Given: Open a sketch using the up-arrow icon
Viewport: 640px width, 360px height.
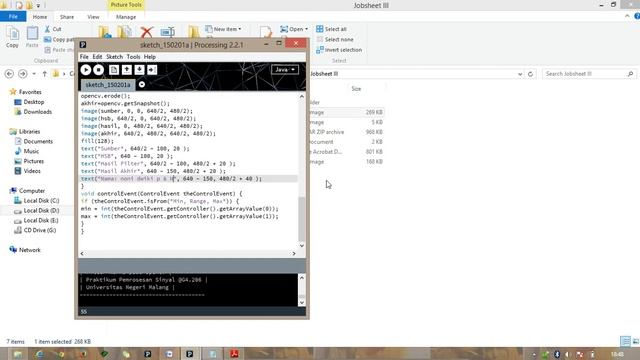Looking at the screenshot, I should pyautogui.click(x=127, y=70).
